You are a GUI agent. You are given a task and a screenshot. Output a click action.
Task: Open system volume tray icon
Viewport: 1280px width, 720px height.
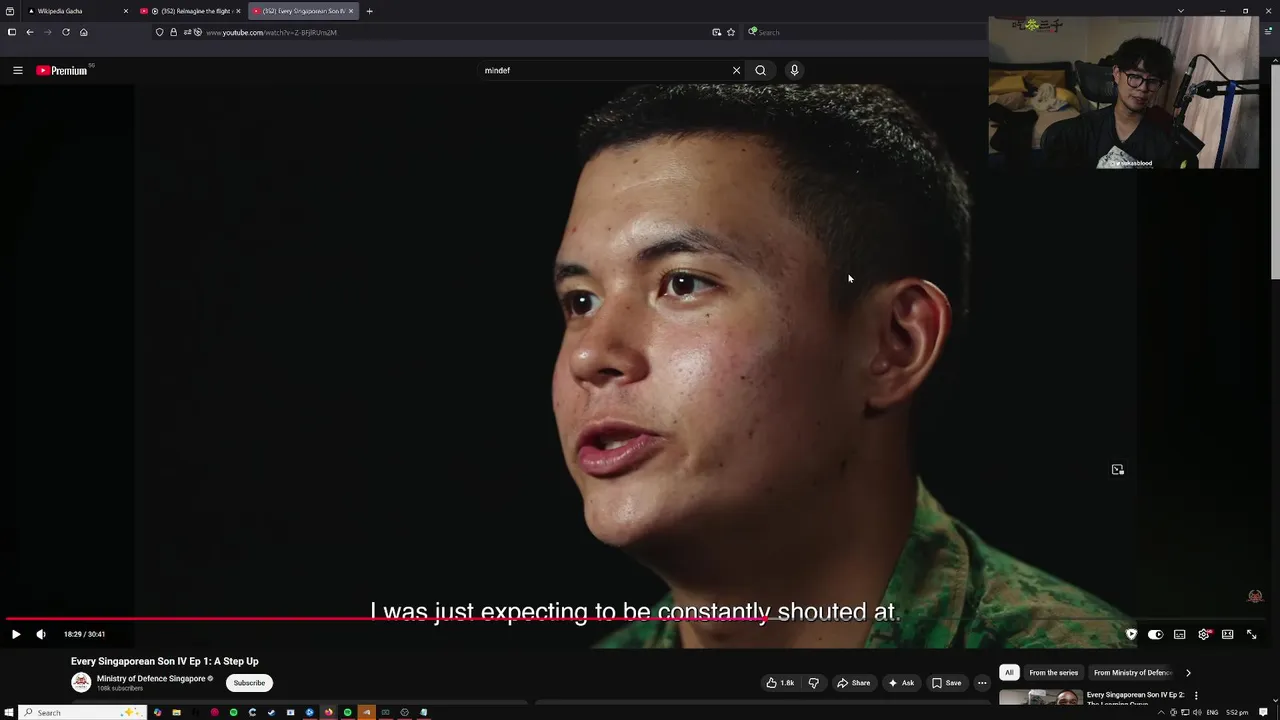click(1196, 712)
